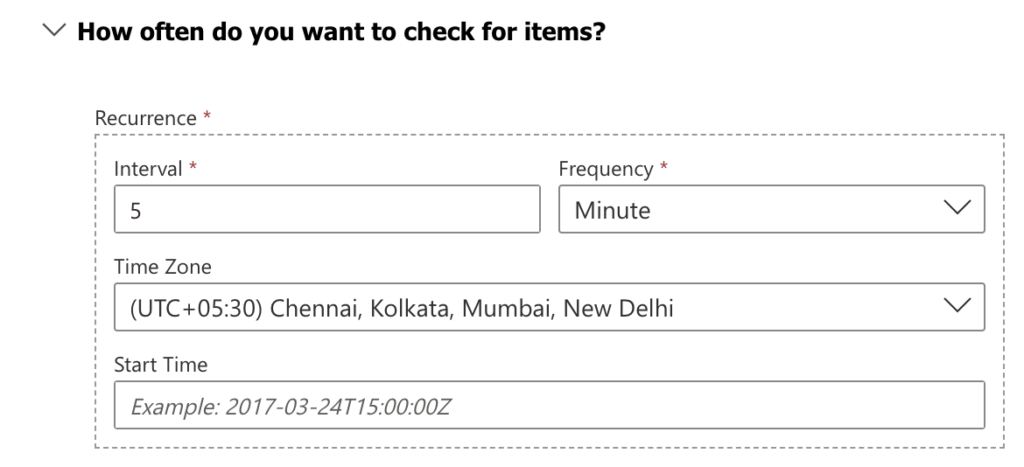Open the Frequency dropdown showing Minute
The width and height of the screenshot is (1024, 467).
coord(771,209)
